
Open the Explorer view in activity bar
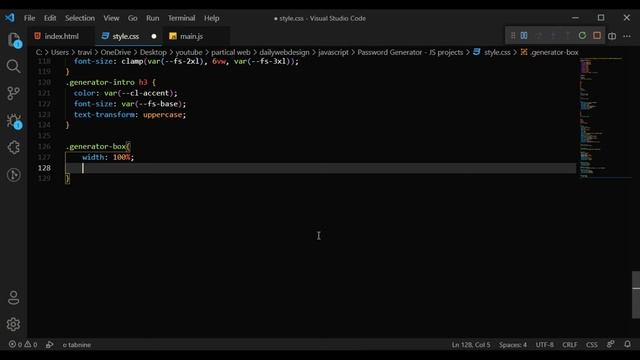[14, 40]
